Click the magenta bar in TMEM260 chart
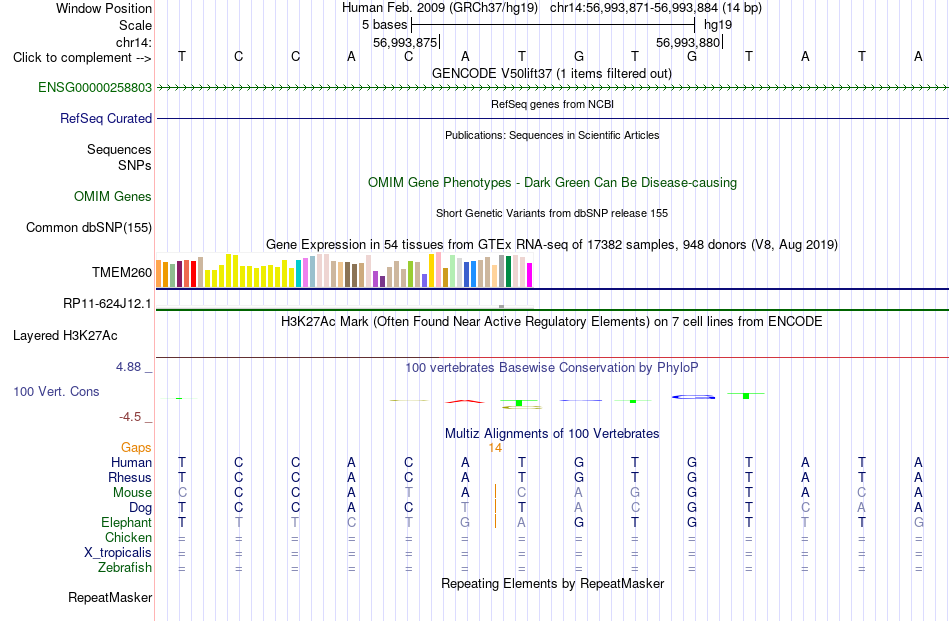The height and width of the screenshot is (621, 950). 530,275
